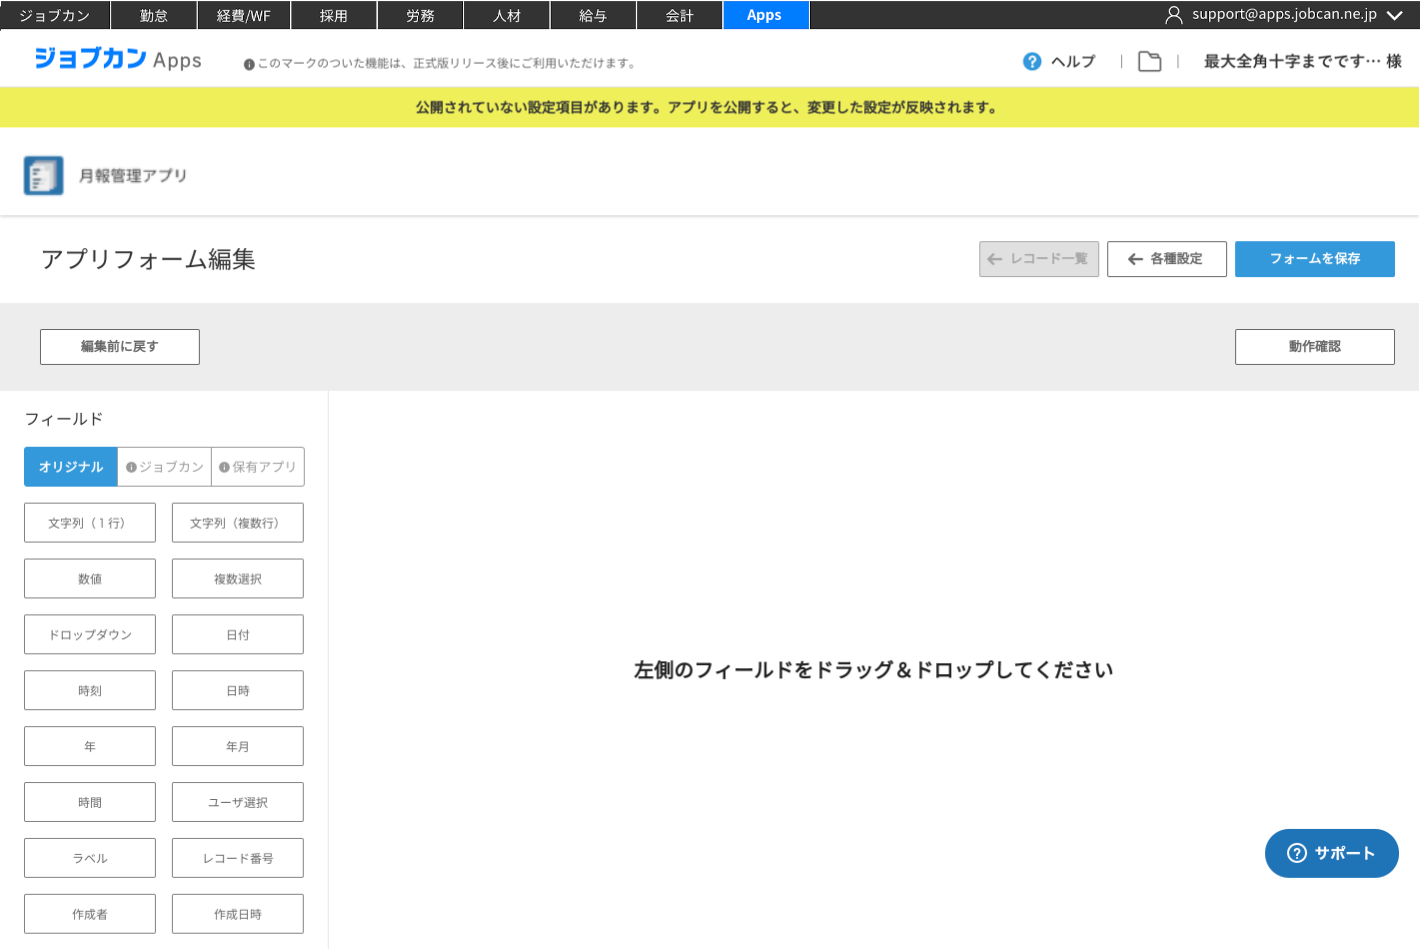Click the レコード一覧 back button
The height and width of the screenshot is (949, 1420).
coord(1039,259)
